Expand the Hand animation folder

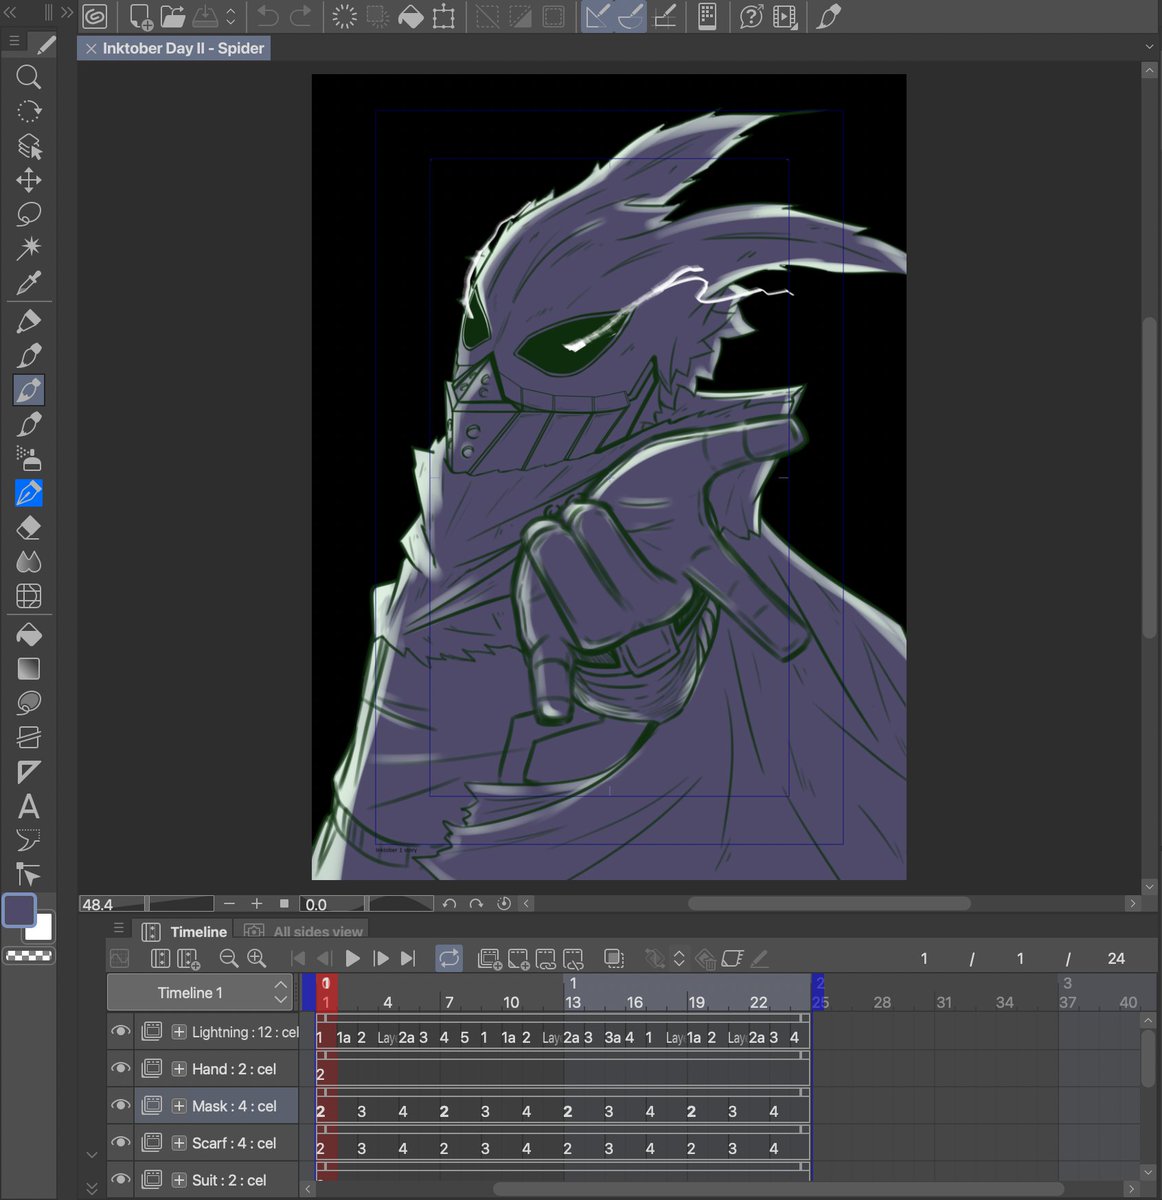coord(178,1069)
